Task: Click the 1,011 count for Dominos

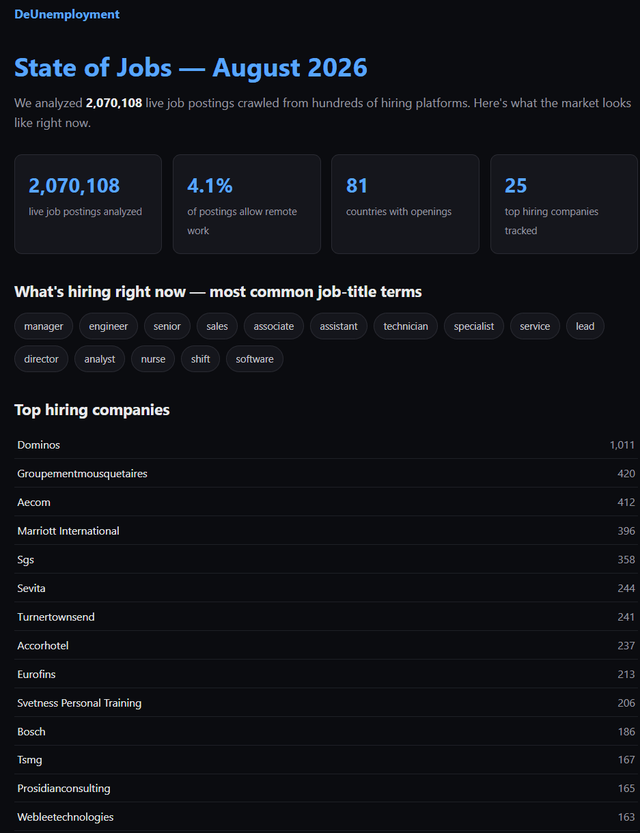Action: point(622,445)
